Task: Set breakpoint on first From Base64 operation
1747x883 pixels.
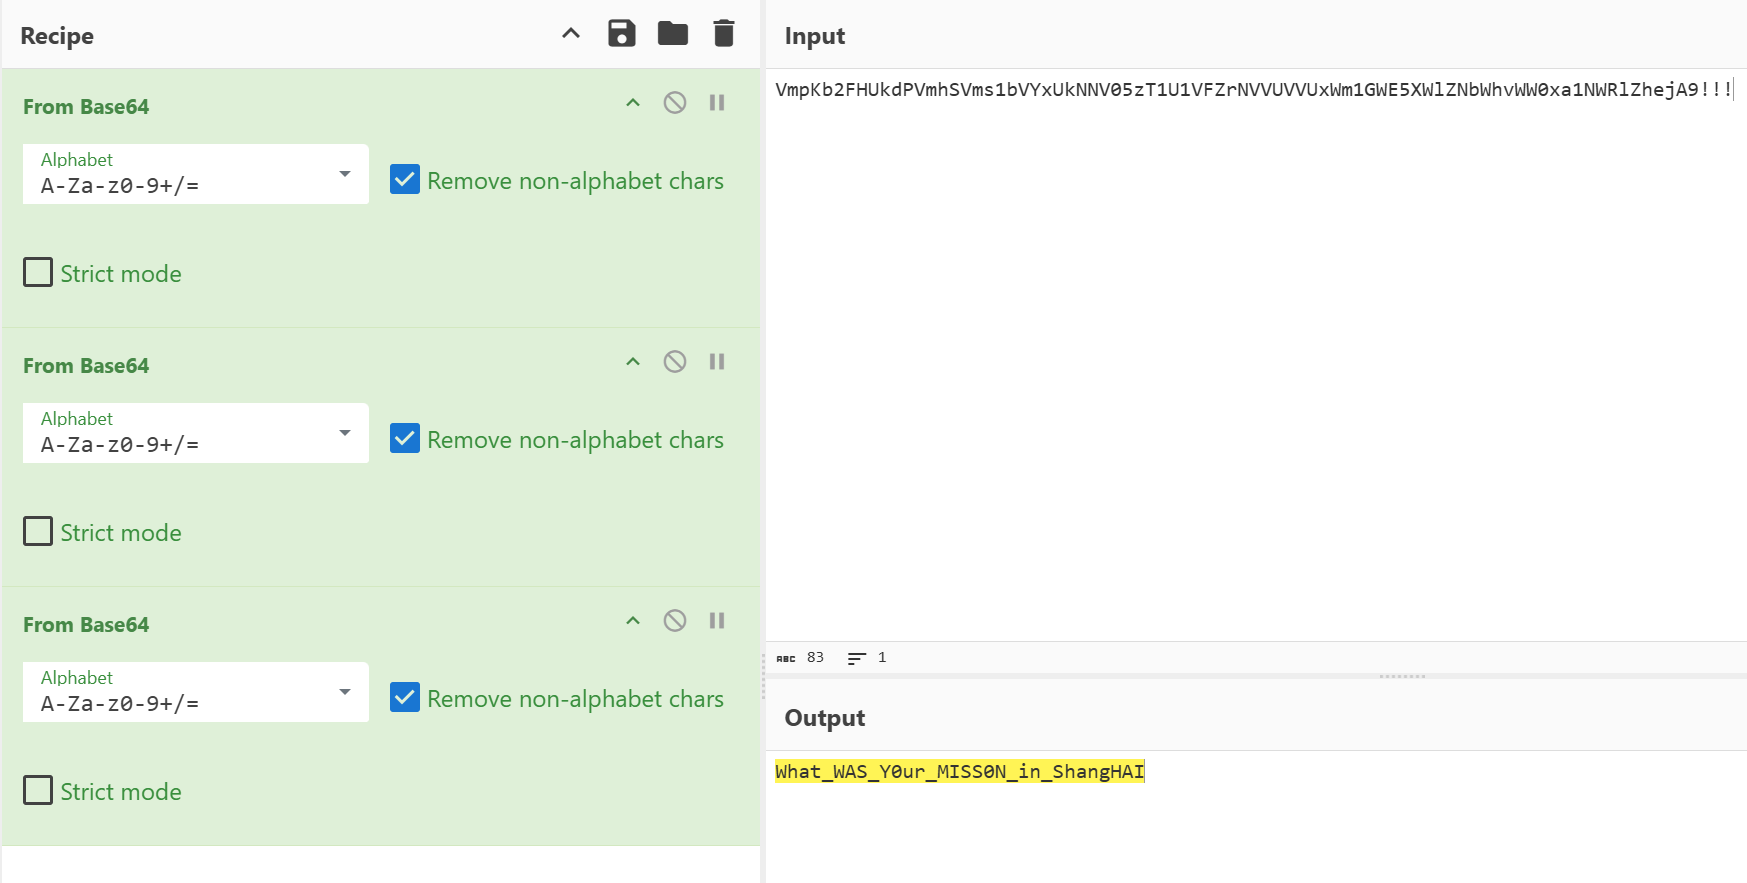Action: (717, 103)
